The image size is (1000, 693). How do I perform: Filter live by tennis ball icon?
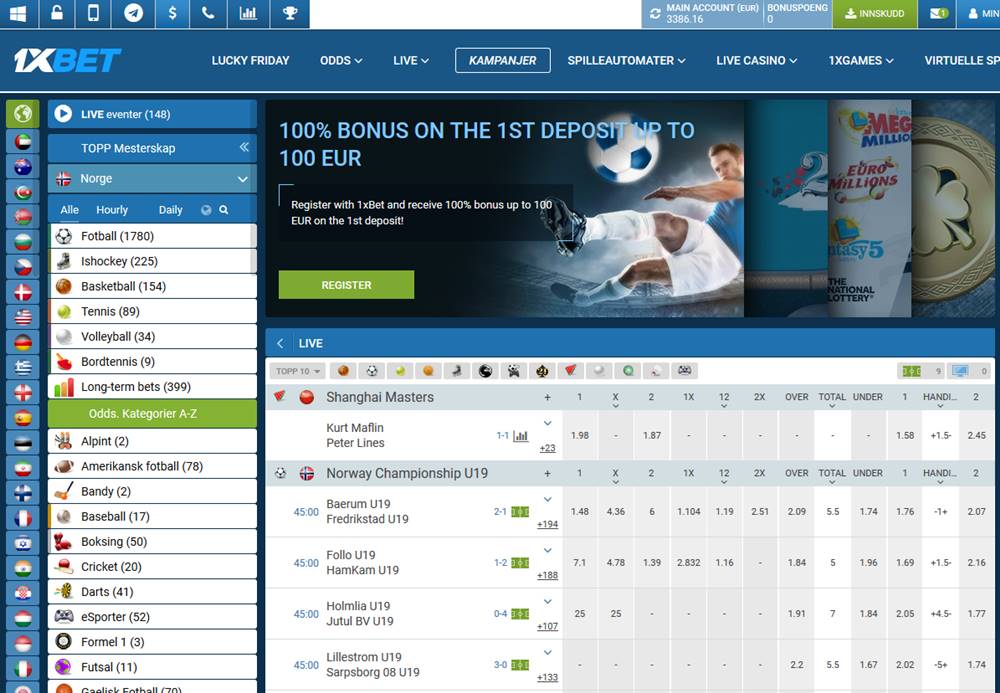click(x=400, y=370)
